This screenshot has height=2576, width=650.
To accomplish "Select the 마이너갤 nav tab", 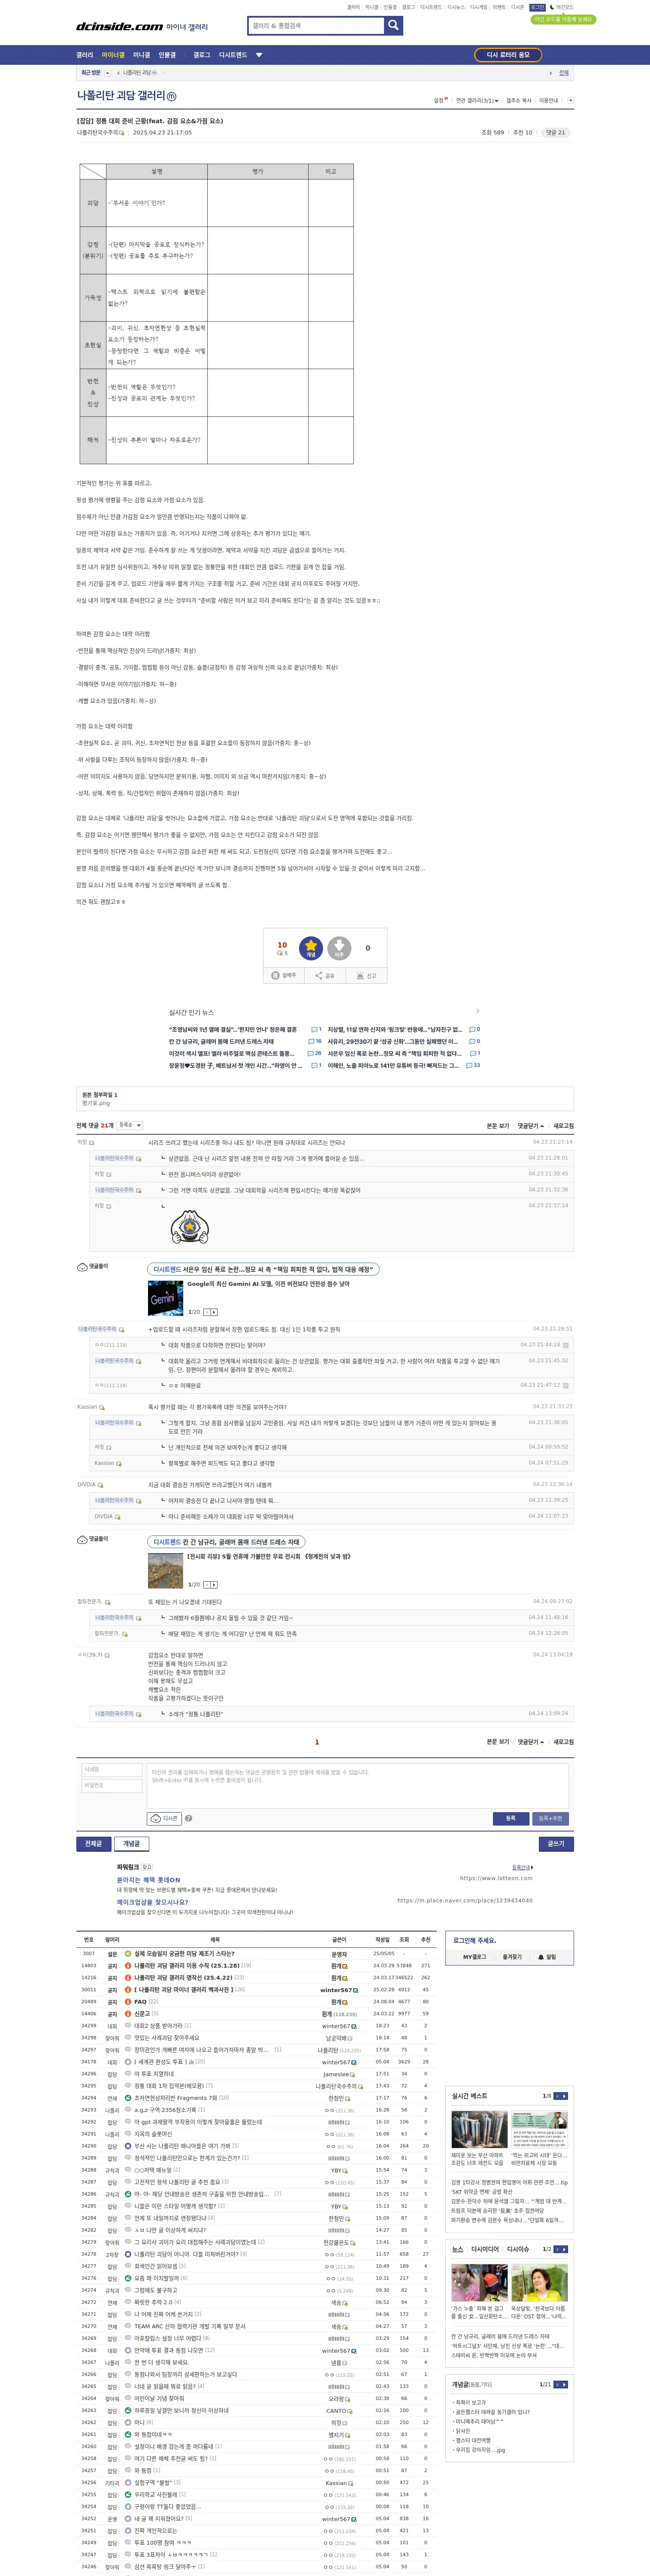I will tap(113, 55).
